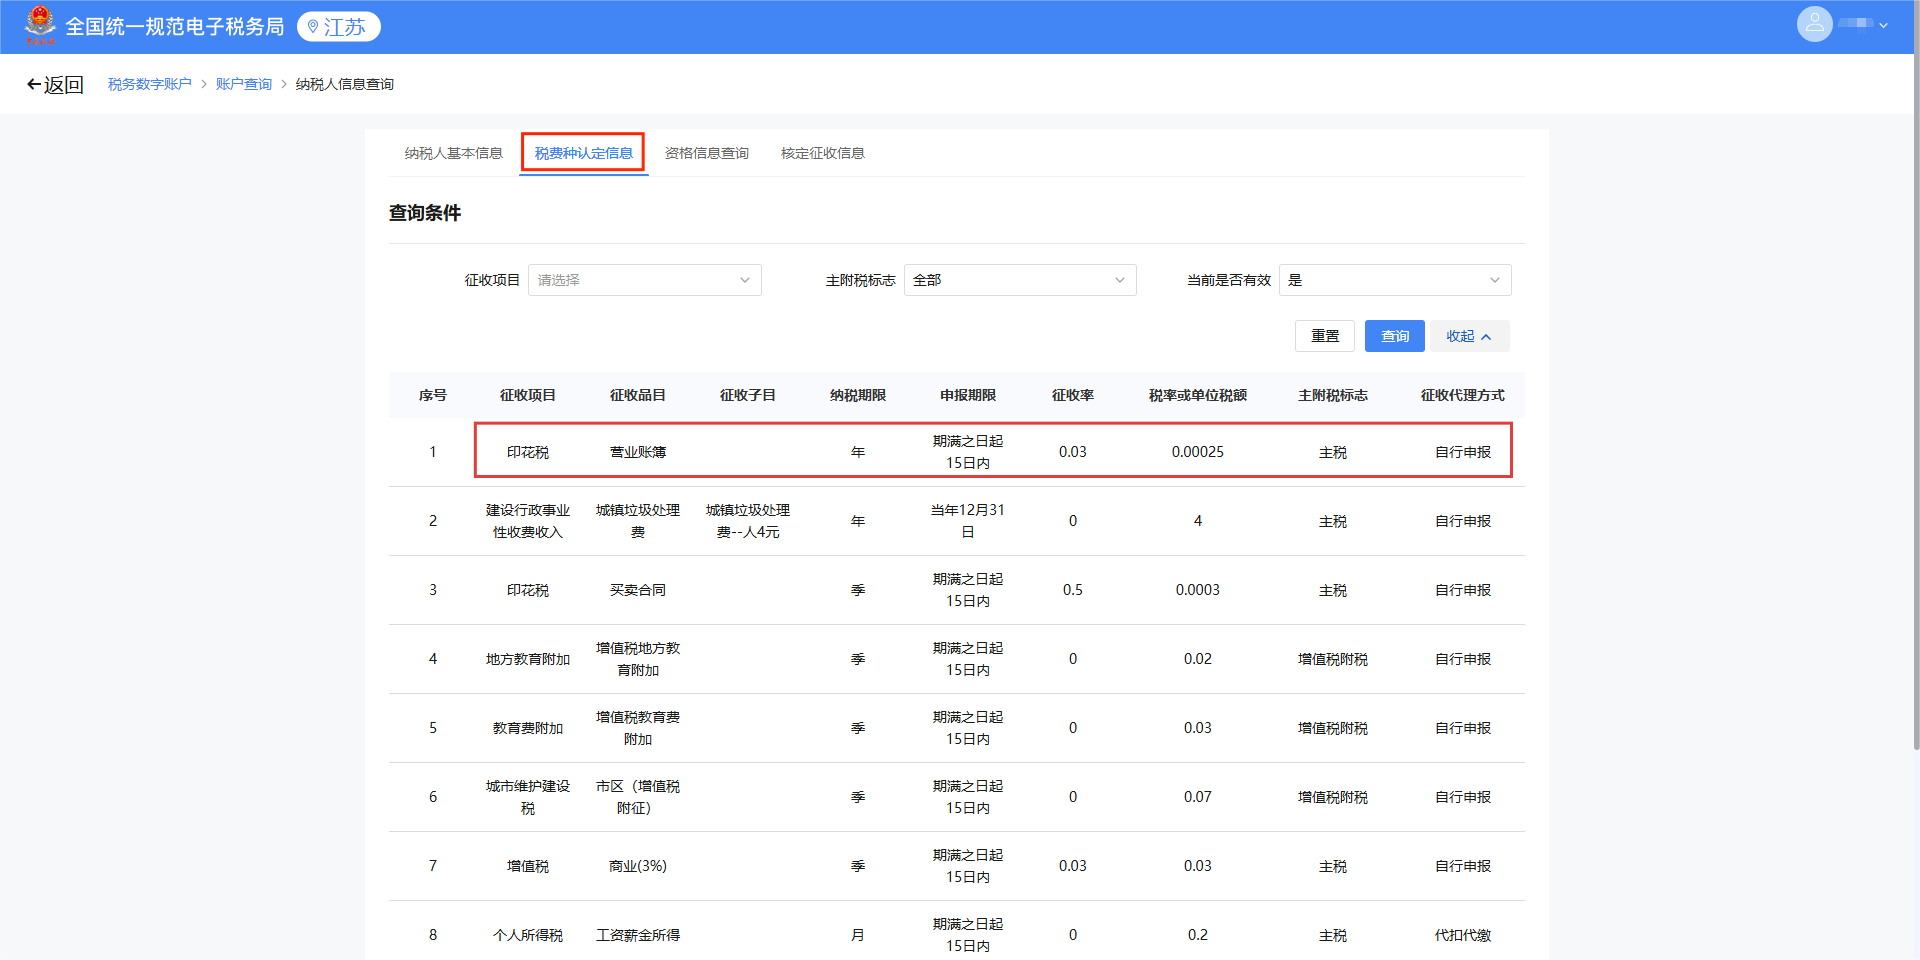
Task: Open 账户查询 breadcrumb link
Action: pyautogui.click(x=243, y=84)
